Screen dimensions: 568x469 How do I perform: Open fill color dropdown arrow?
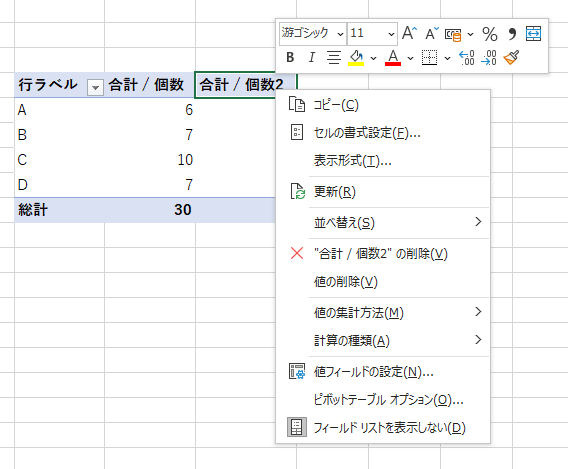pyautogui.click(x=373, y=58)
